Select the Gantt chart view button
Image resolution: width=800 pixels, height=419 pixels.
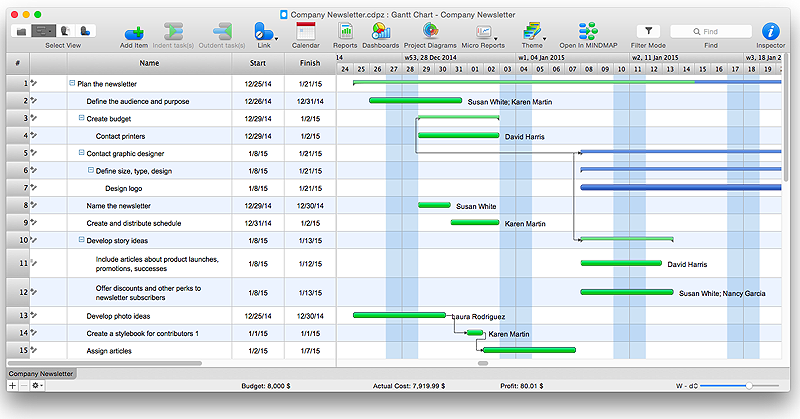pyautogui.click(x=43, y=31)
